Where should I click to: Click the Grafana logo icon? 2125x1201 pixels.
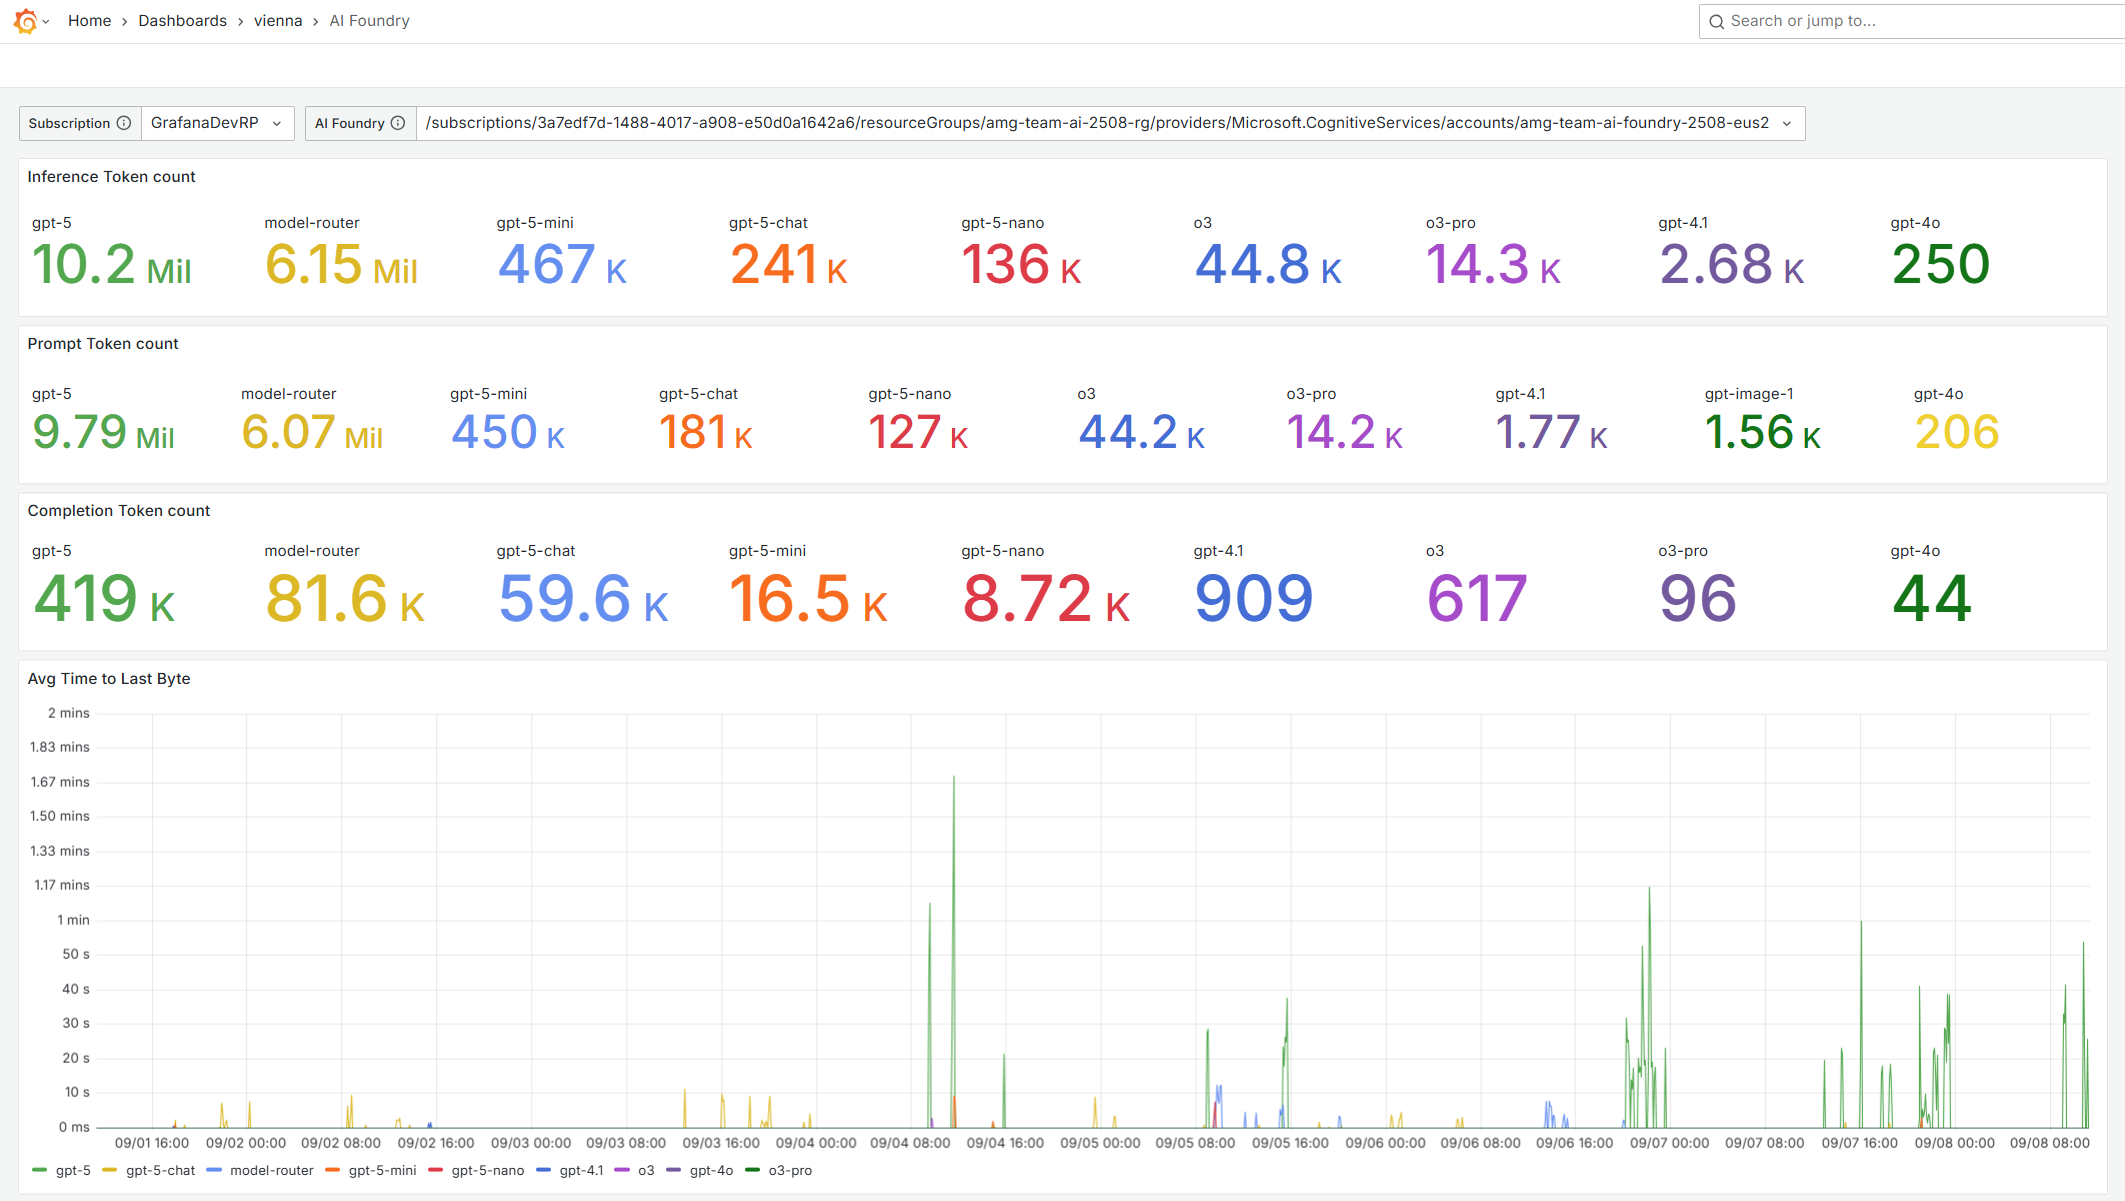(x=25, y=21)
